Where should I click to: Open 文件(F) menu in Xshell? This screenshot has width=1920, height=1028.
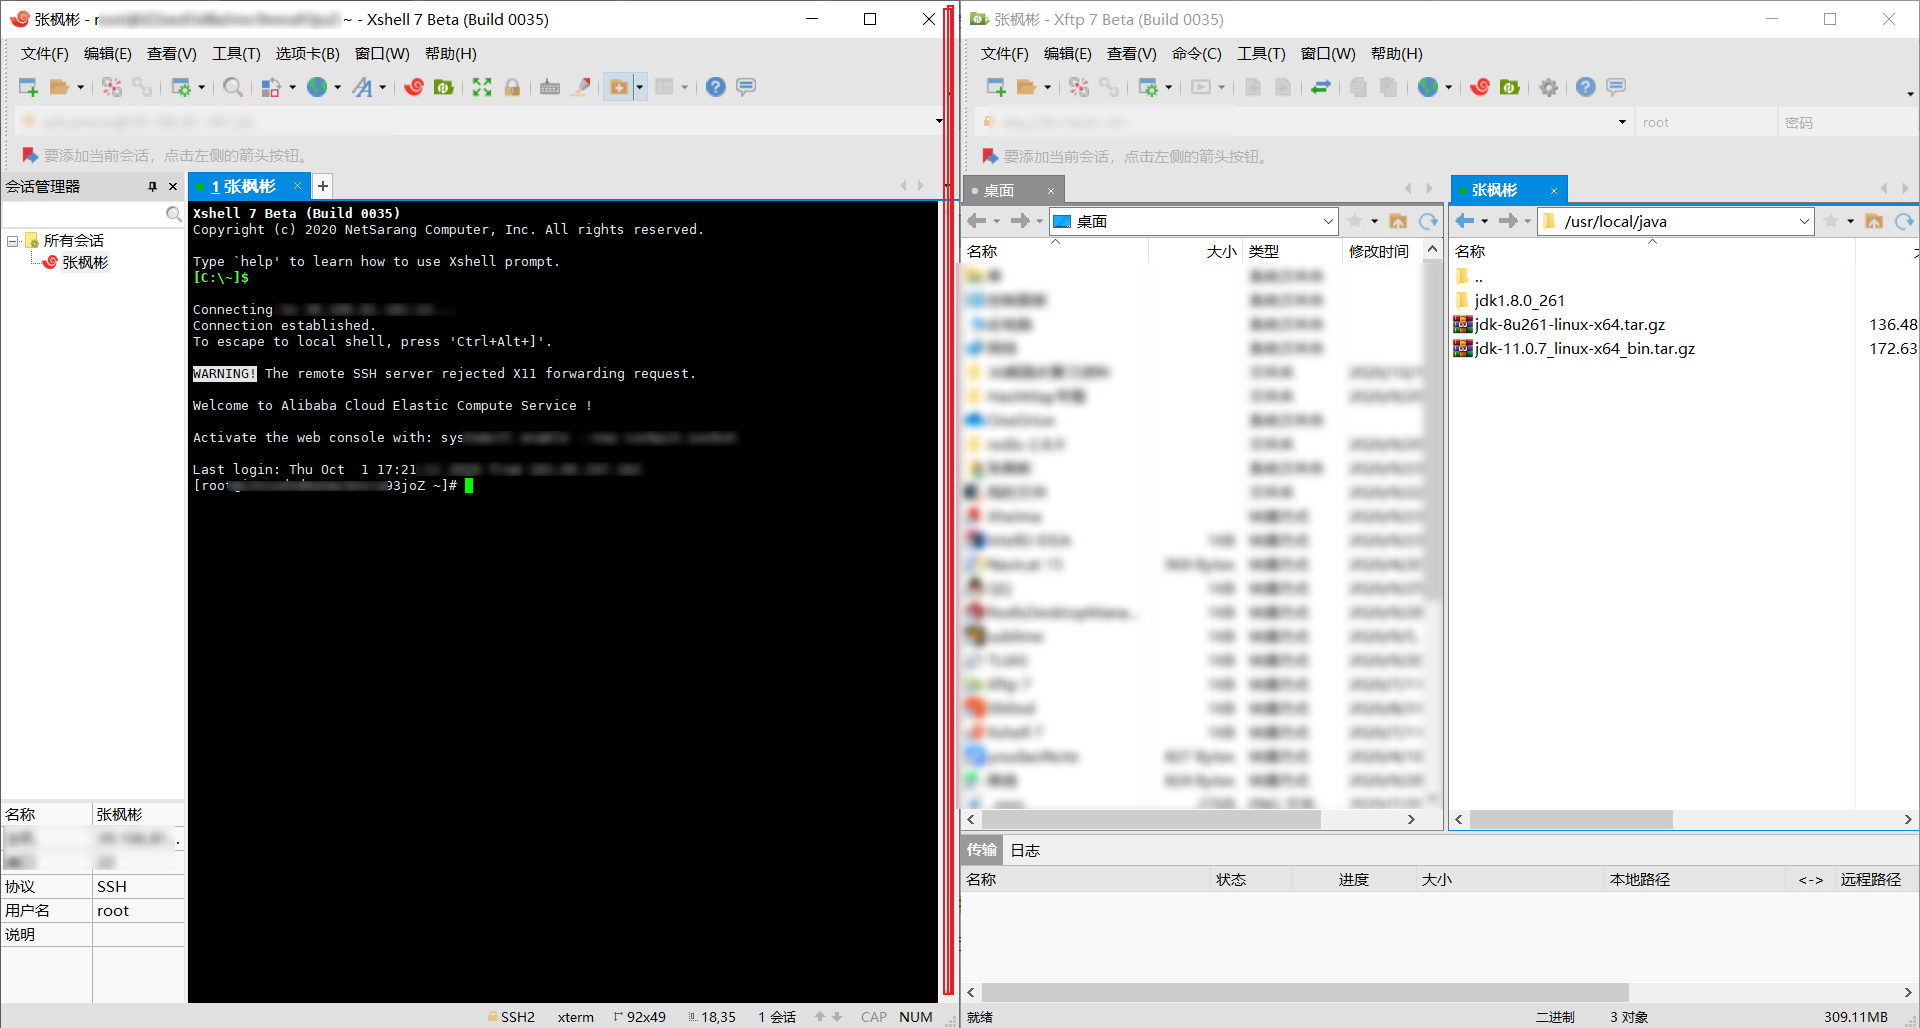[x=45, y=54]
